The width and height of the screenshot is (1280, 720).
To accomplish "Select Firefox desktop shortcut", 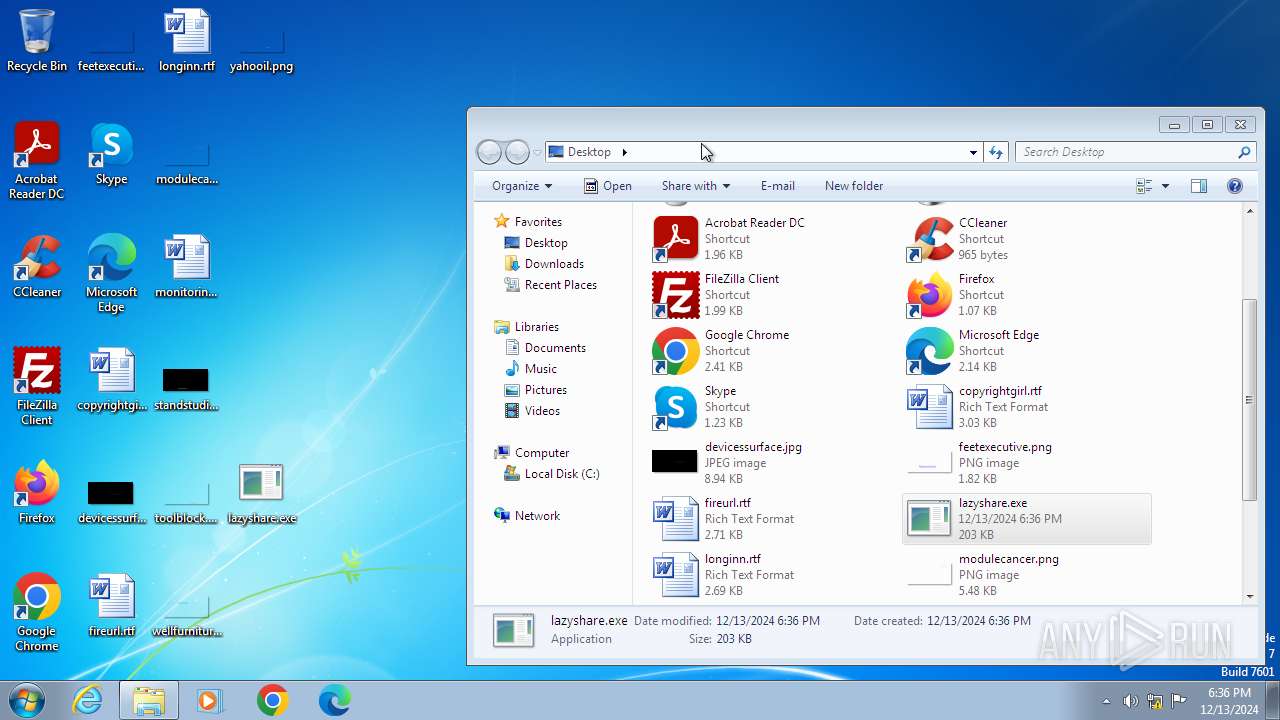I will 37,493.
